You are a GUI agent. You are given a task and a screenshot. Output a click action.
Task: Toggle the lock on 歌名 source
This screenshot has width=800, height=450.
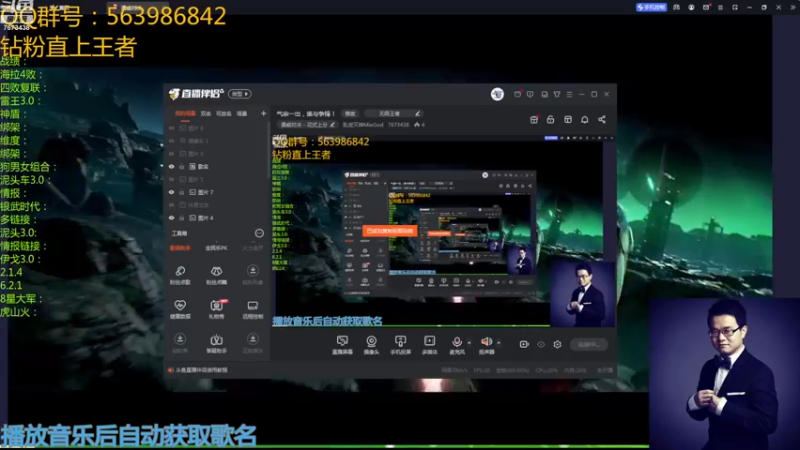click(x=182, y=166)
